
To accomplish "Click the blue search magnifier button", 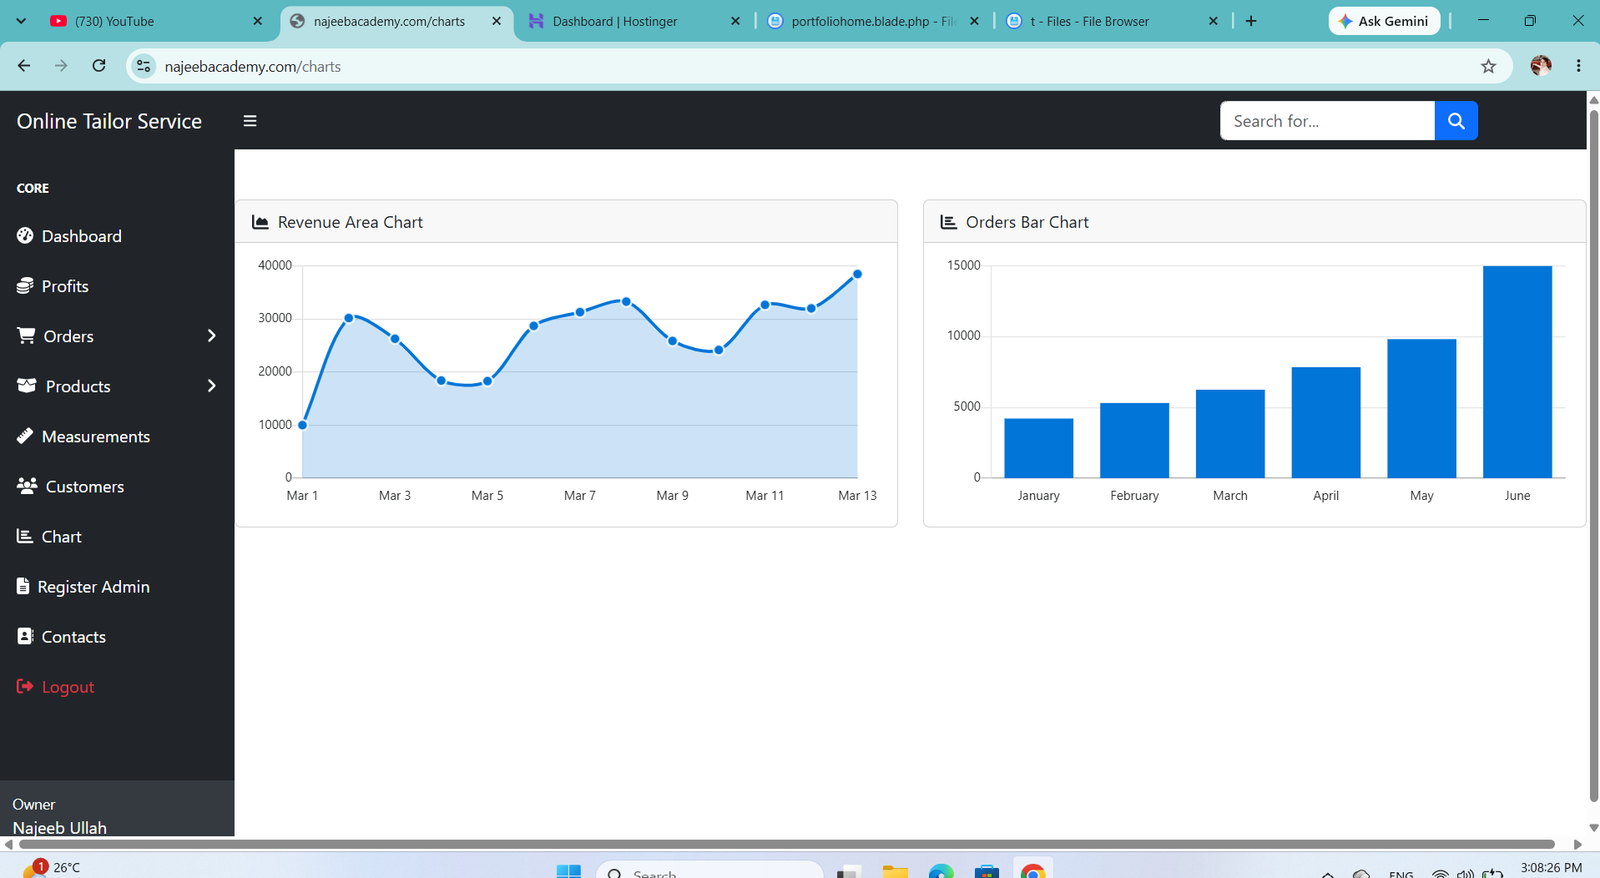I will tap(1456, 121).
